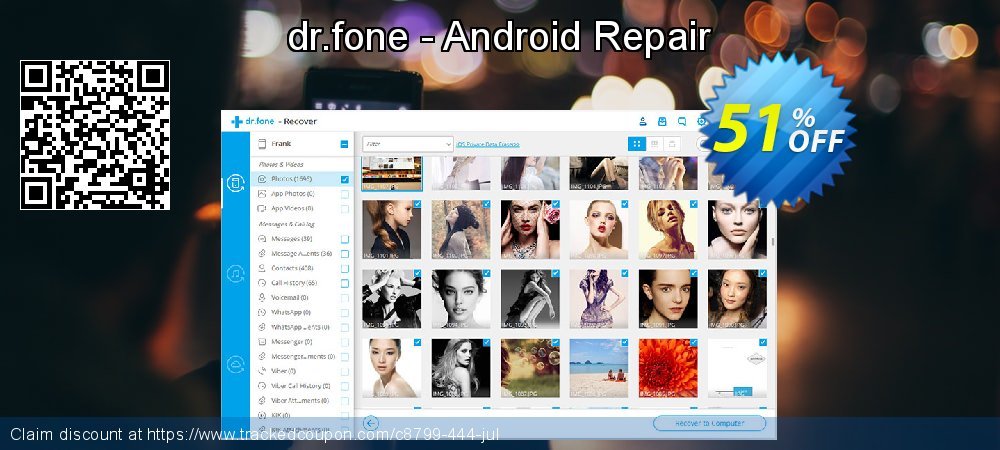Image resolution: width=1000 pixels, height=450 pixels.
Task: Click the Call History phone icon
Action: 261,283
